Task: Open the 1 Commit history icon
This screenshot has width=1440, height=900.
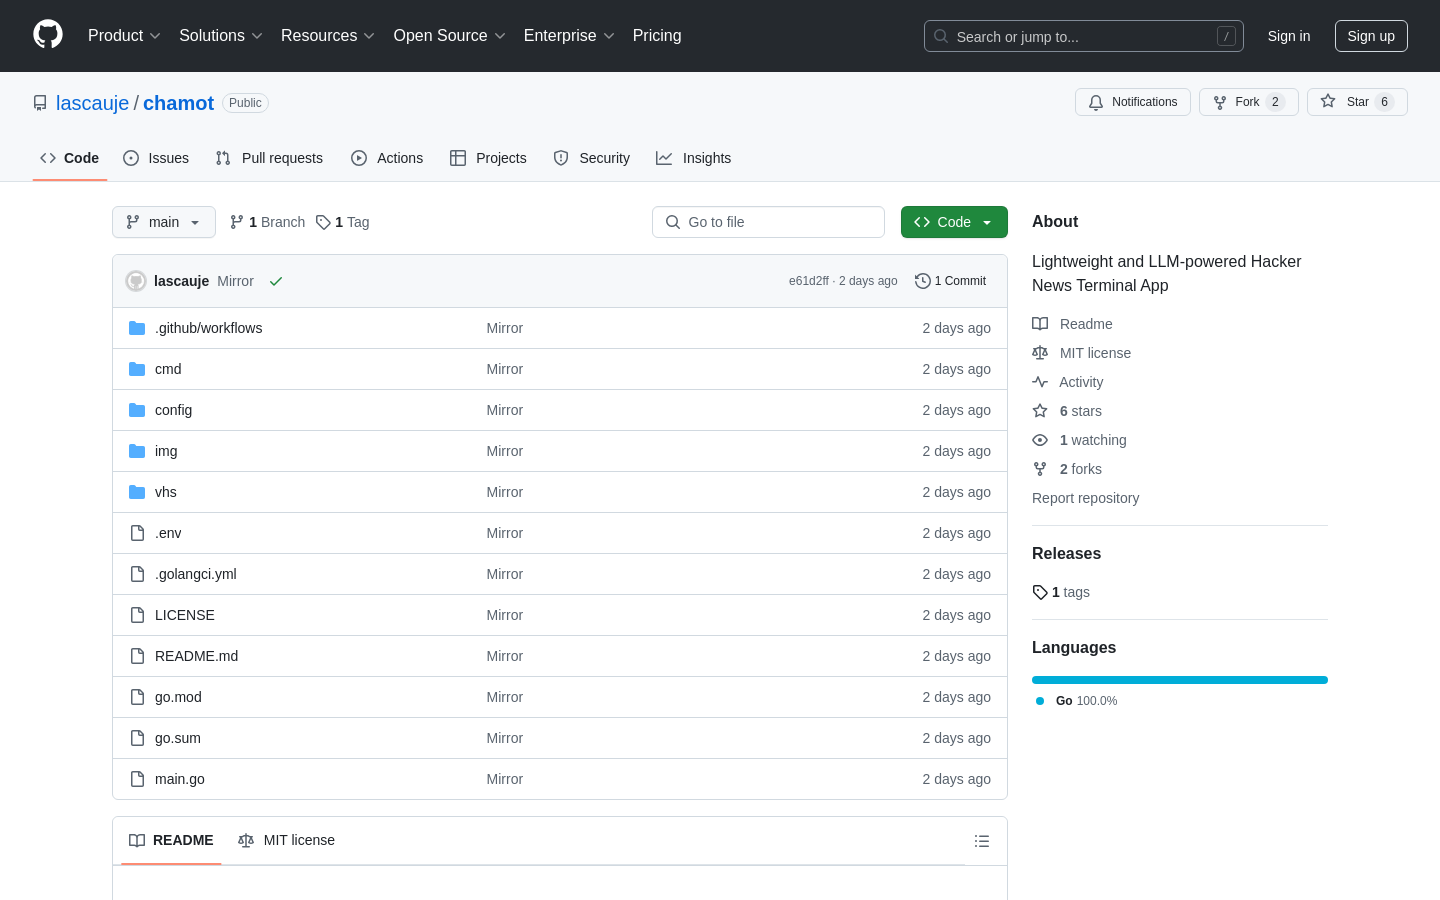Action: [x=923, y=281]
